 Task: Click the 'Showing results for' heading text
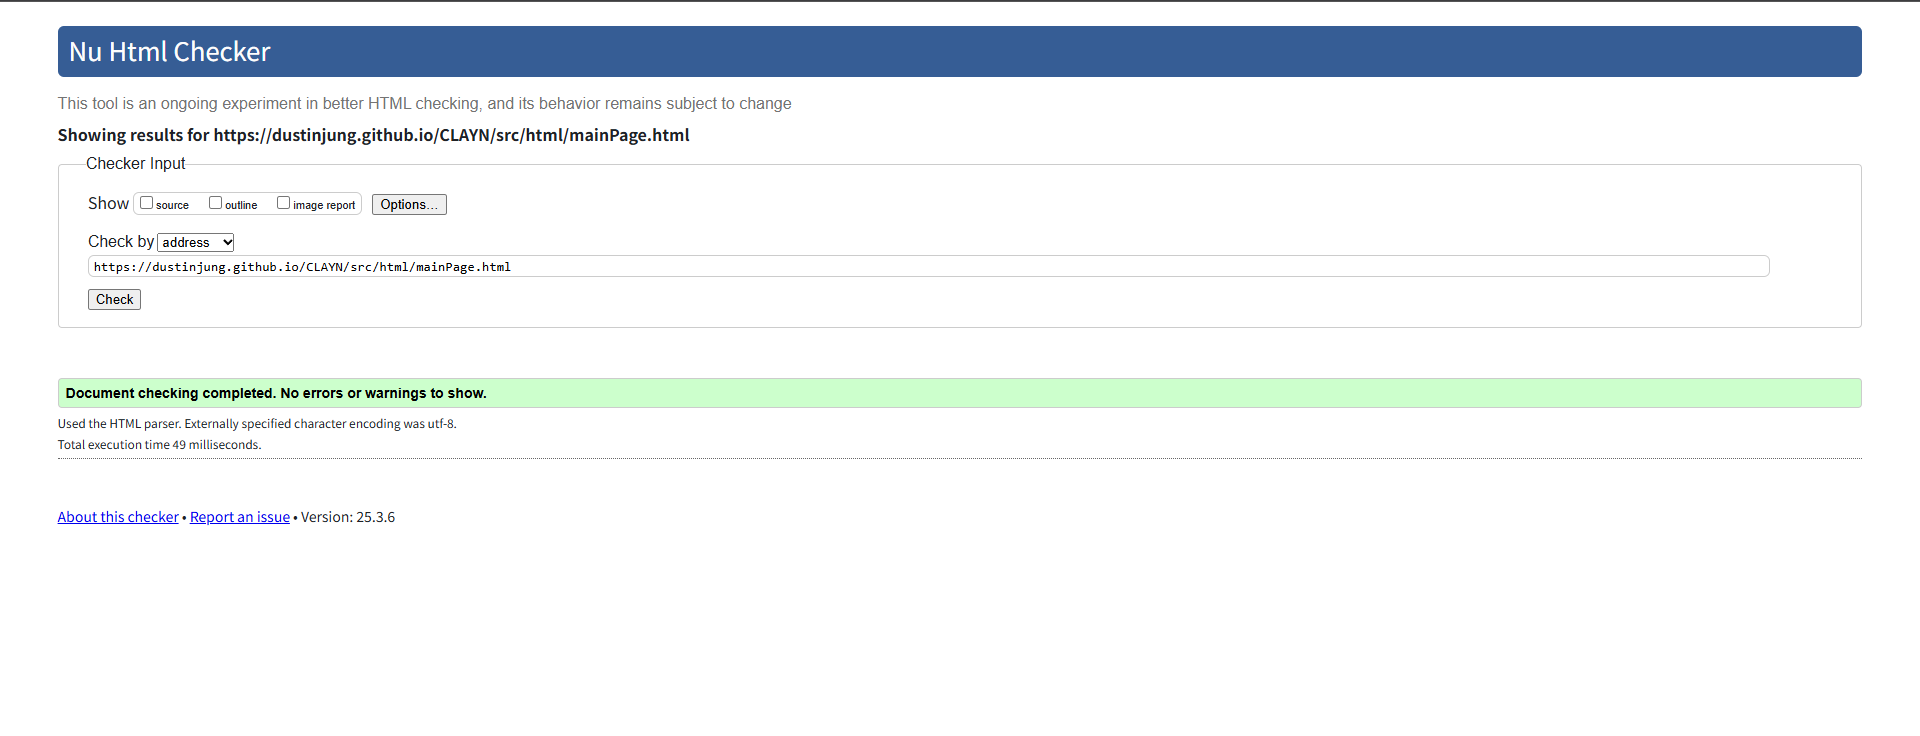(373, 135)
